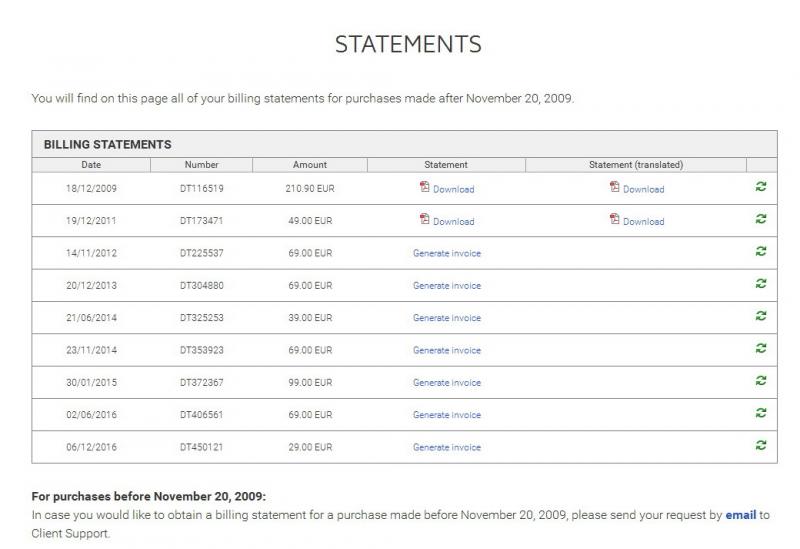
Task: Select the date 18/12/2009
Action: coord(91,188)
